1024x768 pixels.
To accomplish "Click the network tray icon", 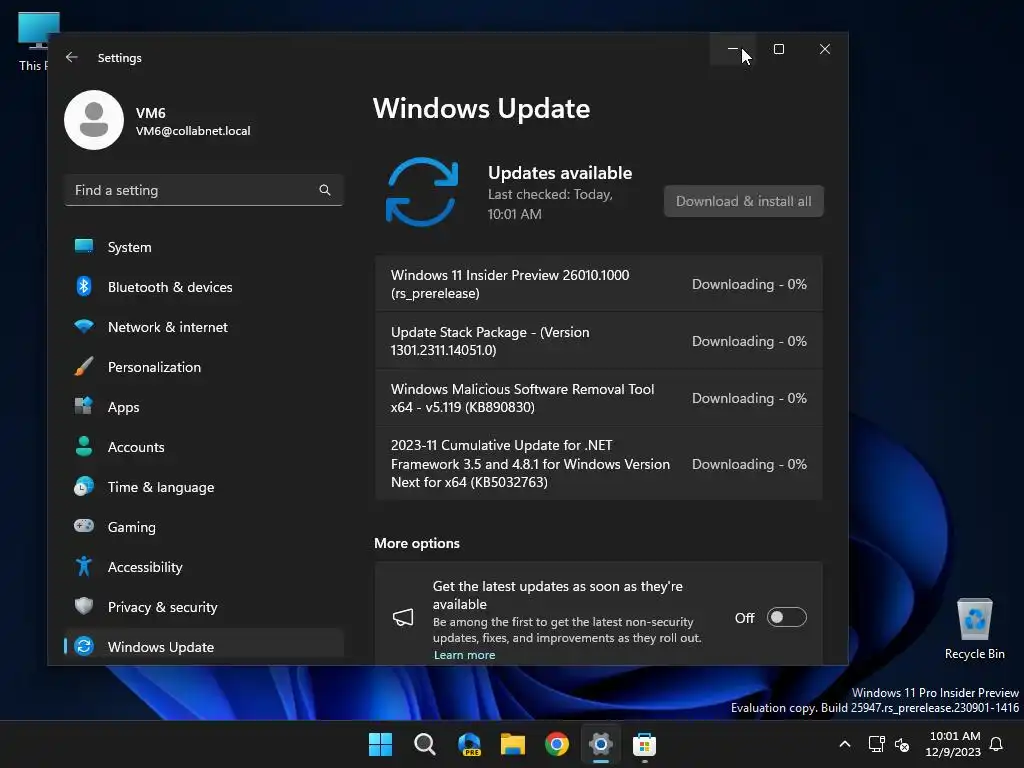I will [x=876, y=744].
